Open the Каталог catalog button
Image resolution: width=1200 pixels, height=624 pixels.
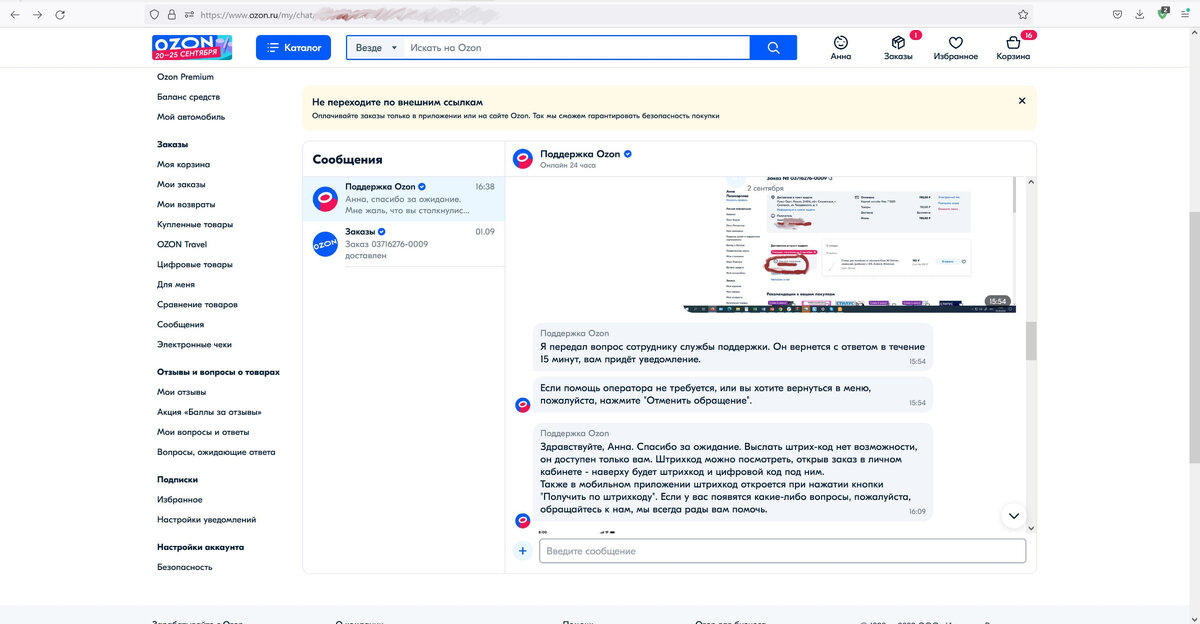click(x=293, y=47)
